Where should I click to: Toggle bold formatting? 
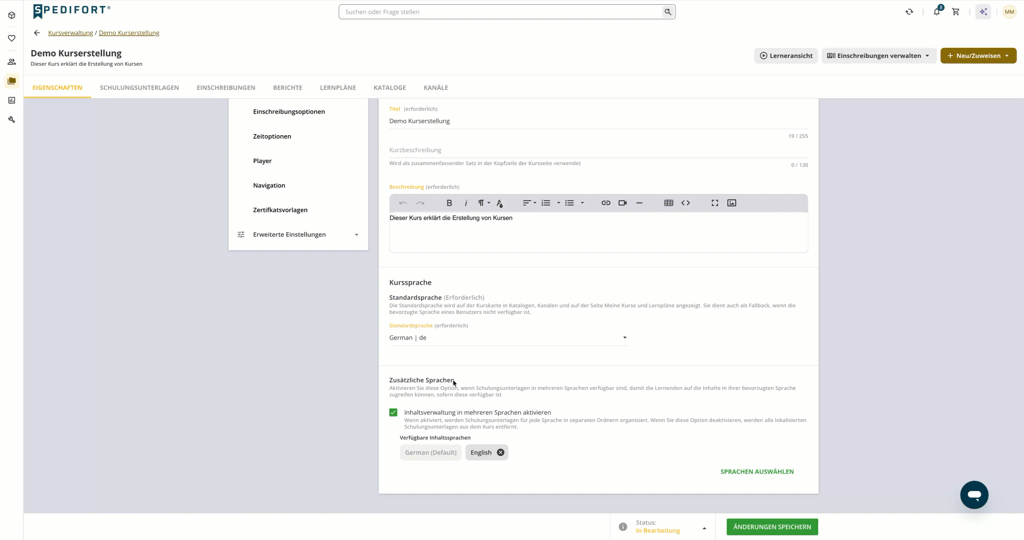[449, 203]
